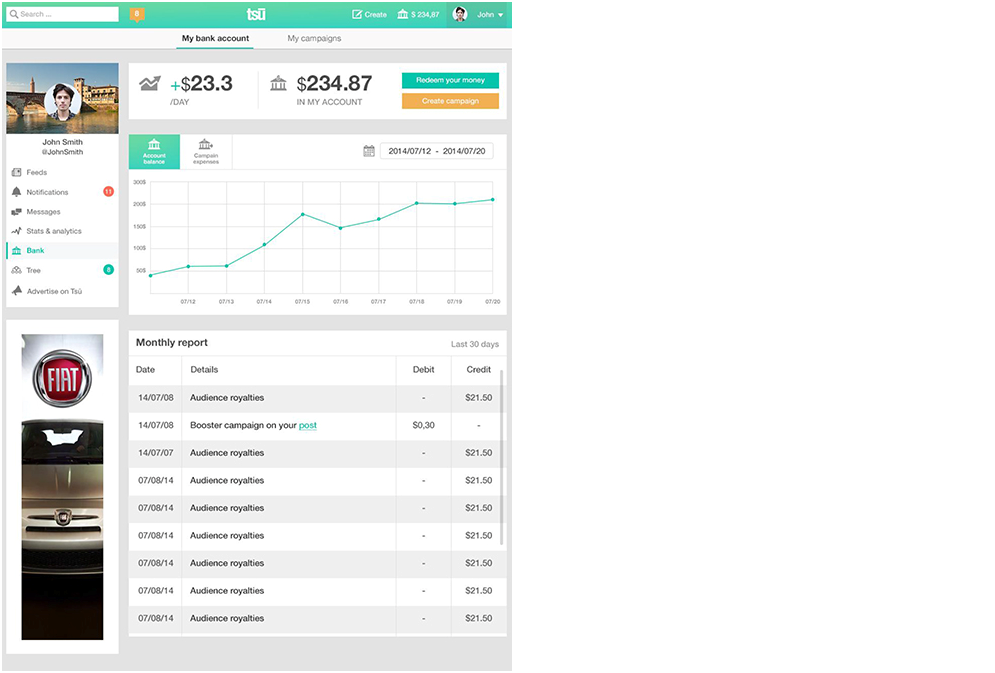
Task: Click the Stats & analytics chart icon
Action: click(x=16, y=231)
